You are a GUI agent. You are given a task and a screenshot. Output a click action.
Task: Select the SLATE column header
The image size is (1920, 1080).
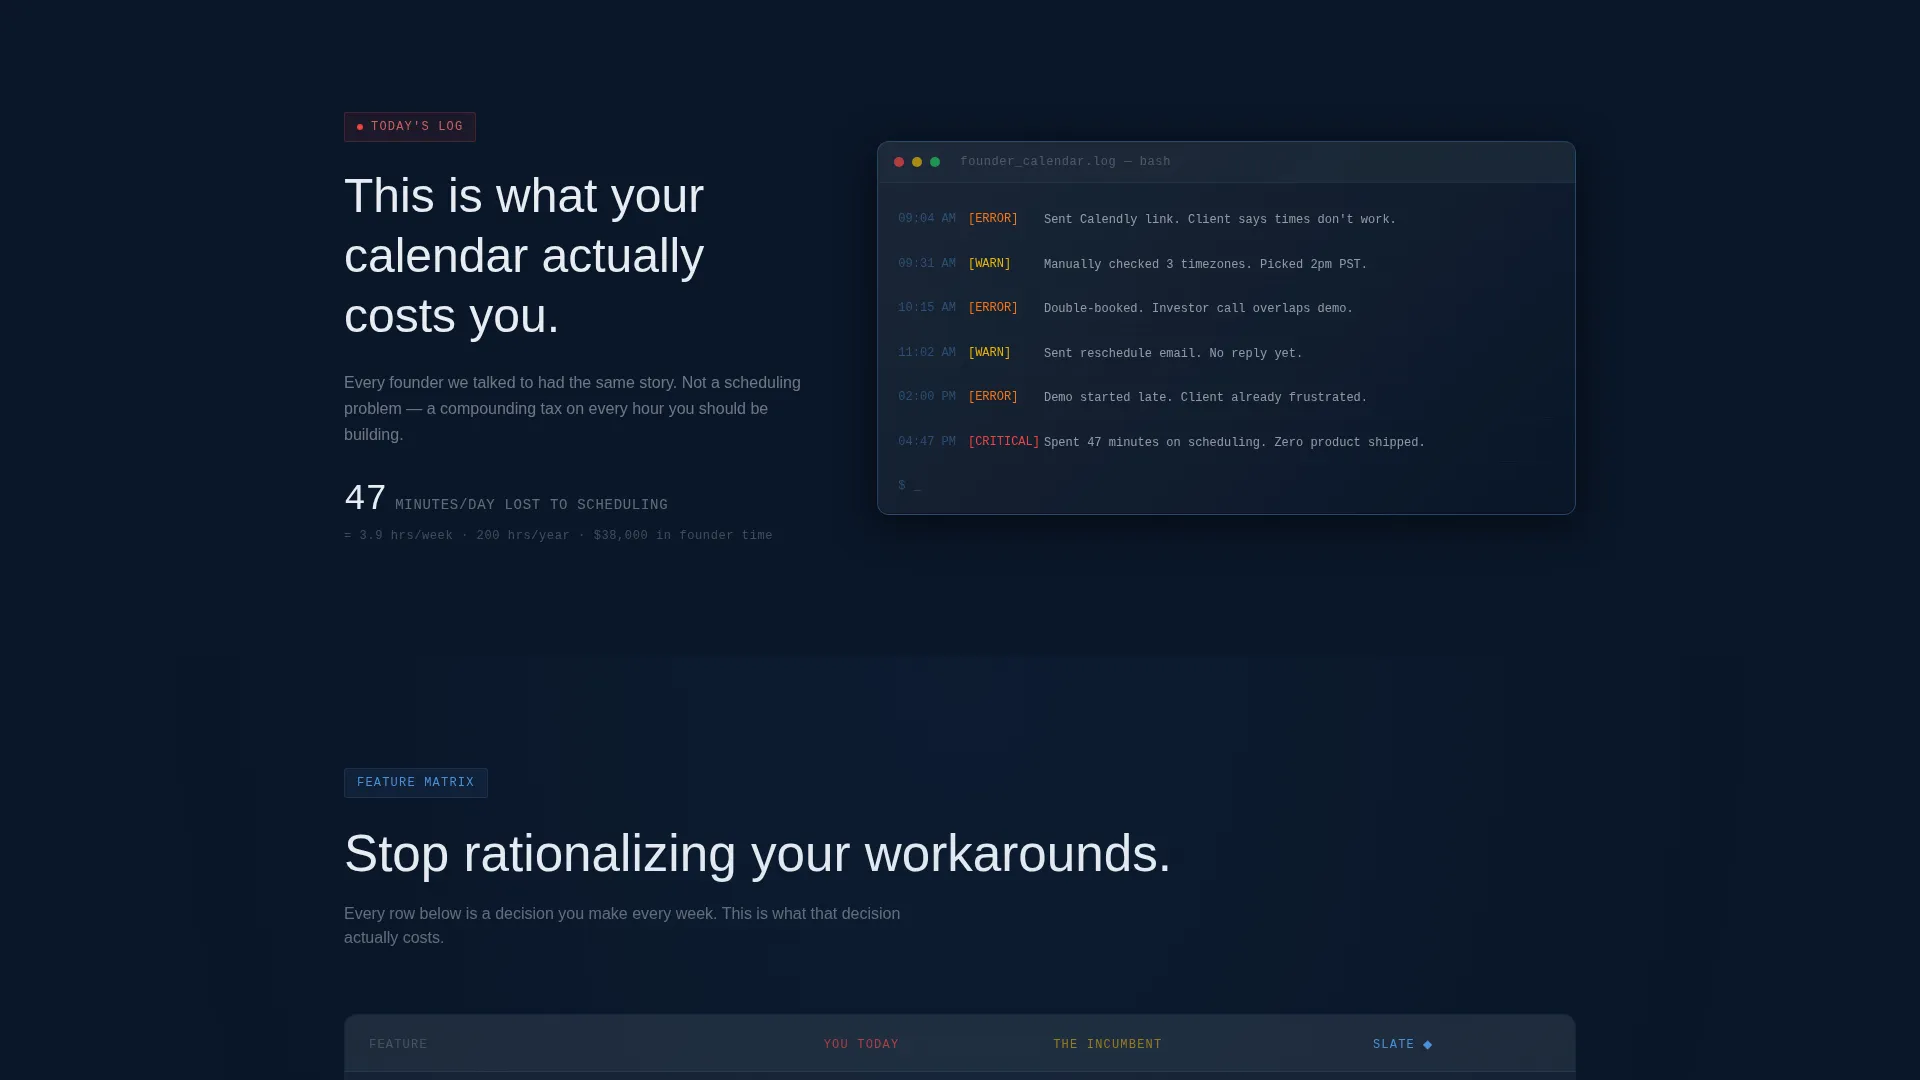point(1402,1044)
